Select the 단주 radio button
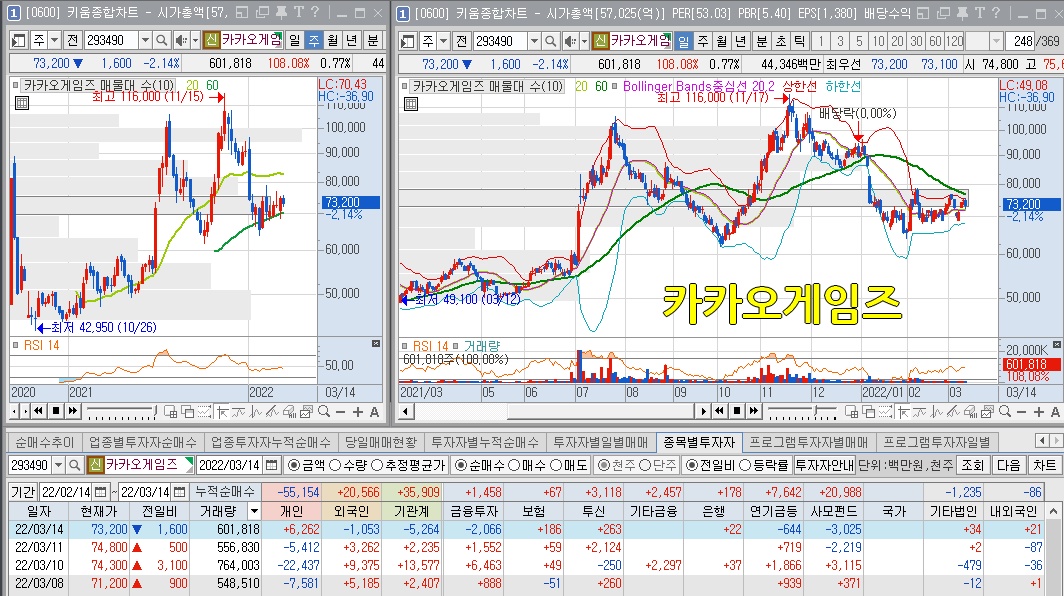This screenshot has width=1064, height=596. 645,465
